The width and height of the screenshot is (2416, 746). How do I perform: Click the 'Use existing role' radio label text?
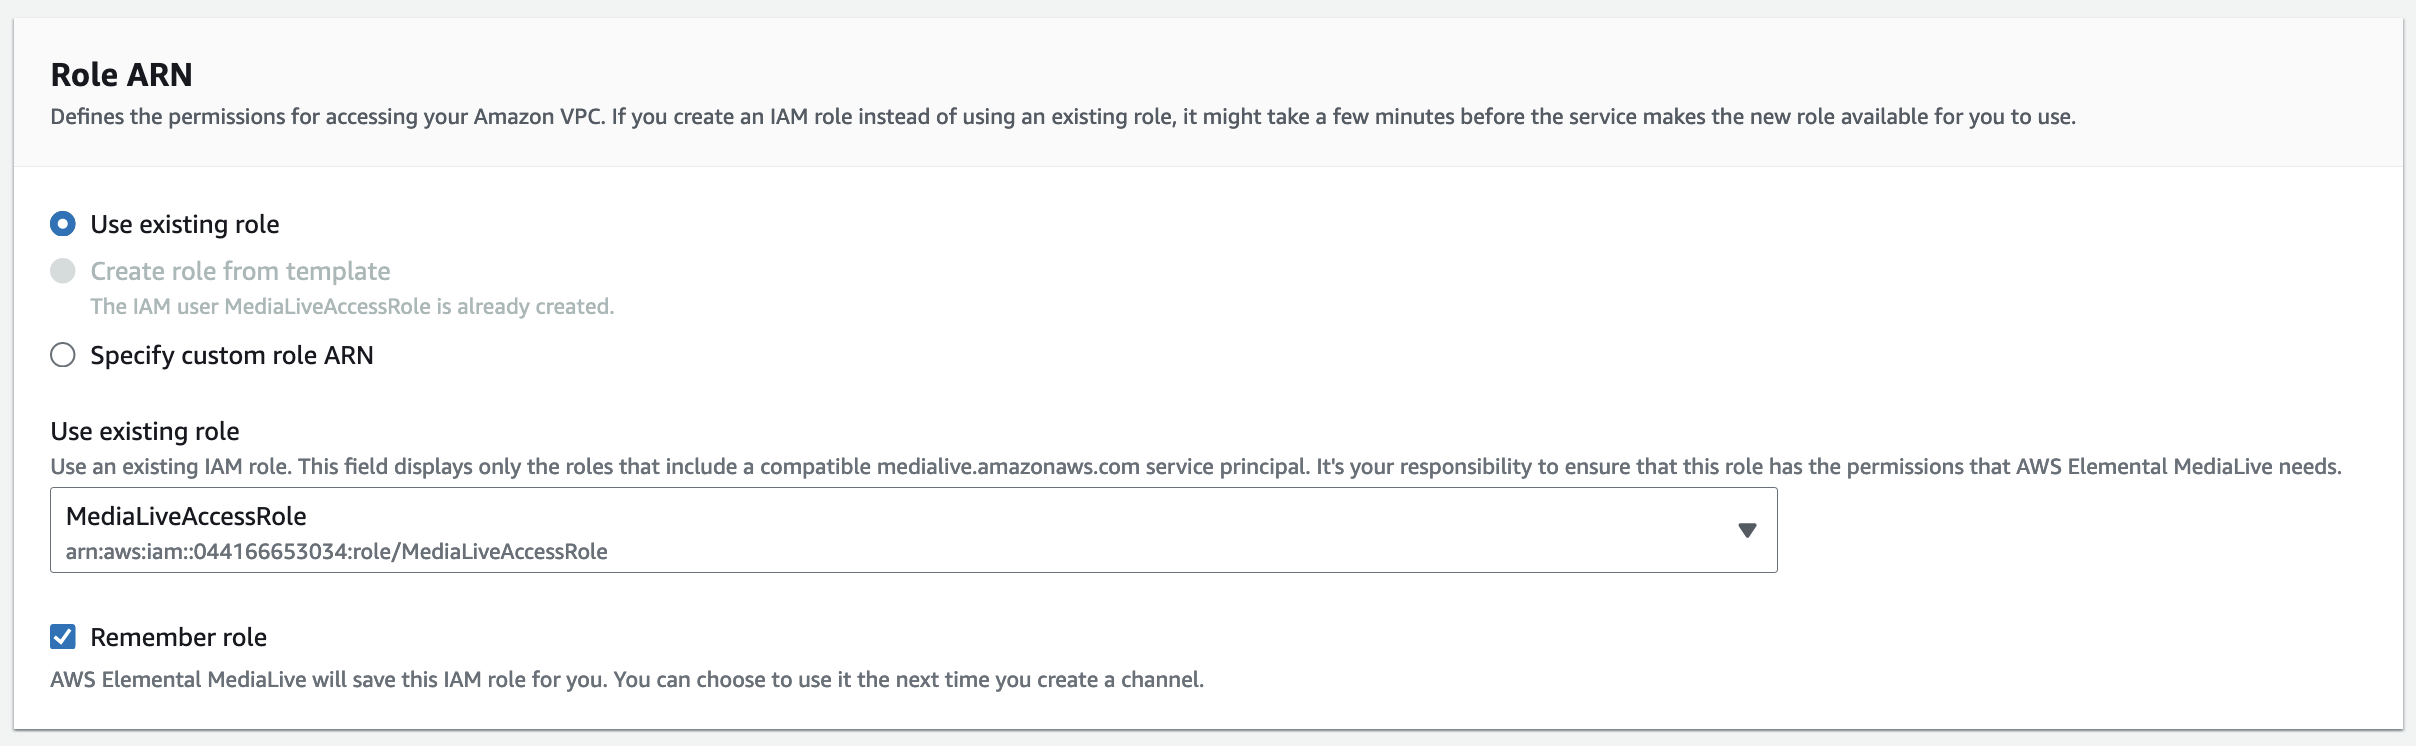(x=184, y=224)
